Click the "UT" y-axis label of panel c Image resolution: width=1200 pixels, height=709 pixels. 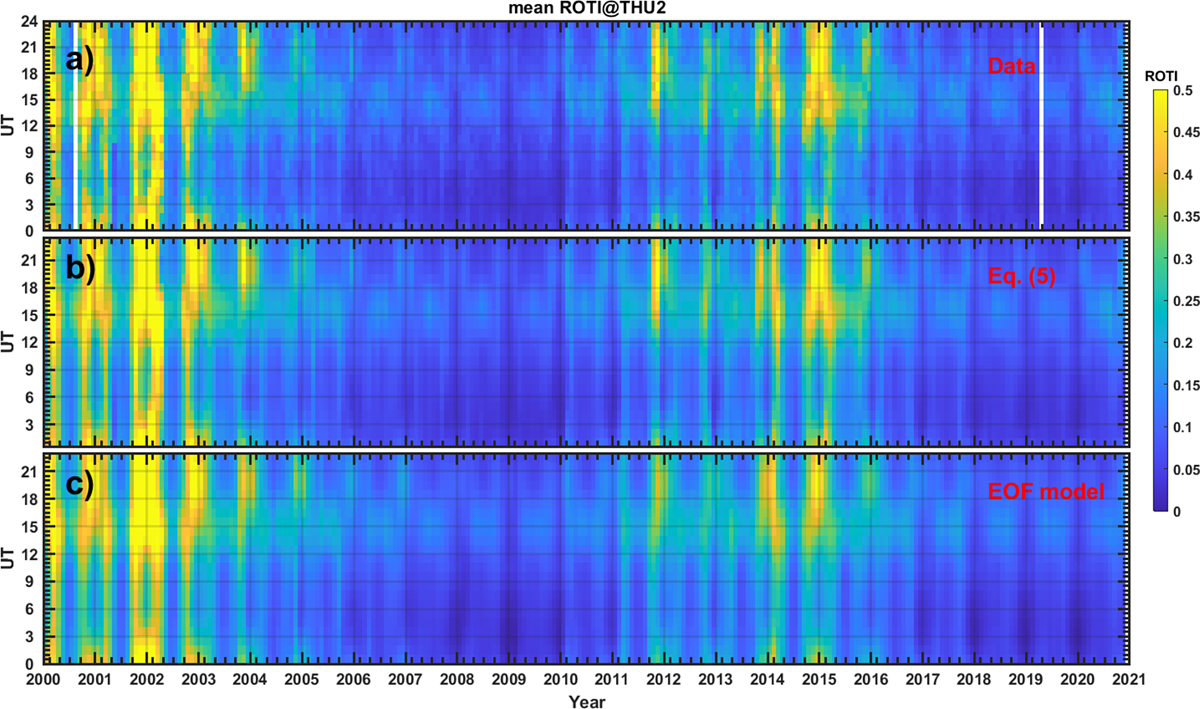(x=9, y=557)
